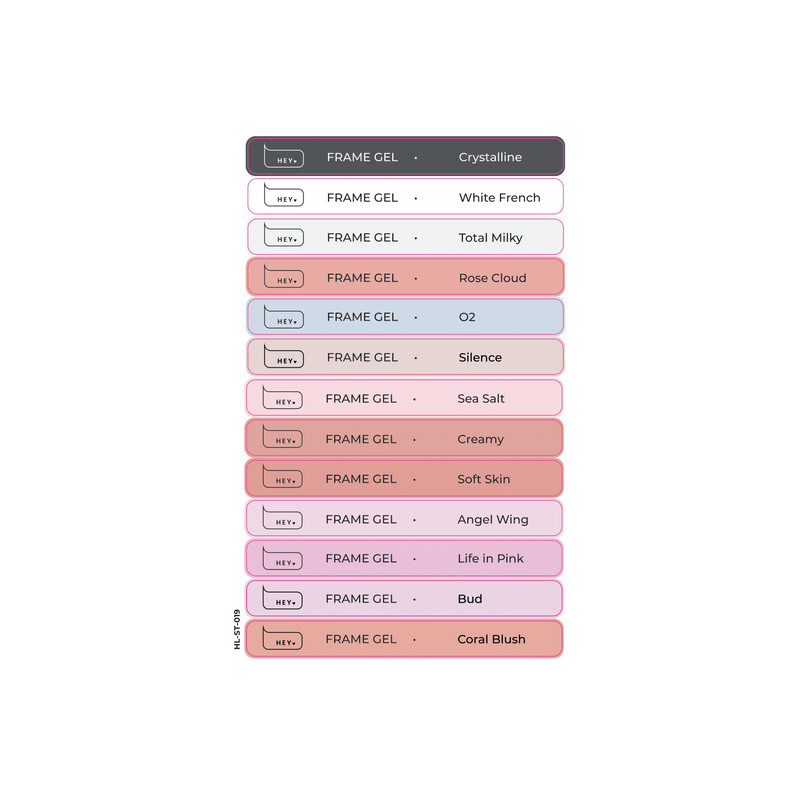Select the FRAME GEL text on the O2 row

point(362,317)
